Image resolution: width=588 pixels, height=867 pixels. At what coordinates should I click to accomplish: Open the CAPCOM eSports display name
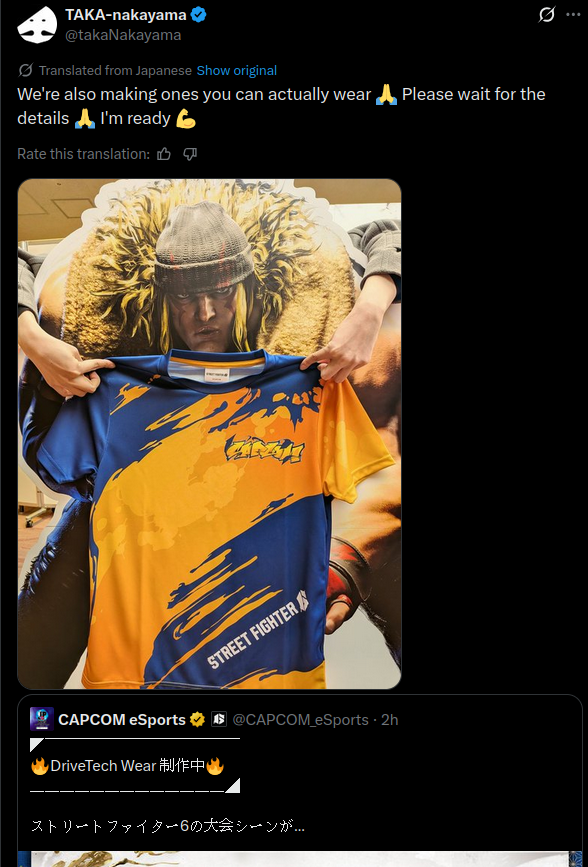pos(122,719)
